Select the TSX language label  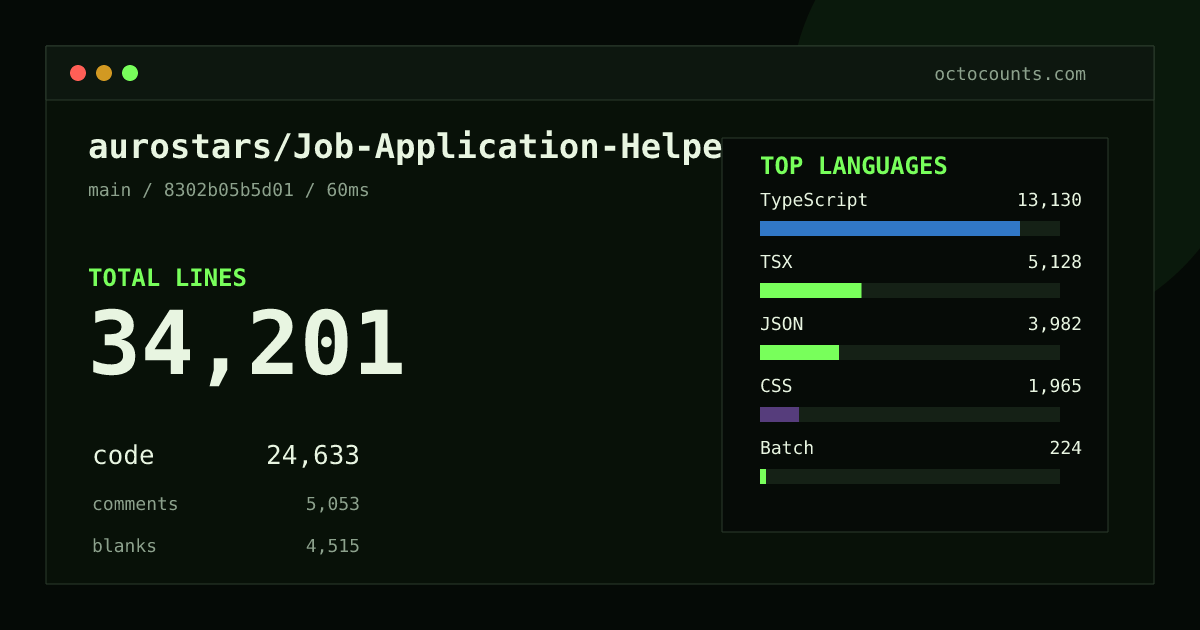(776, 262)
